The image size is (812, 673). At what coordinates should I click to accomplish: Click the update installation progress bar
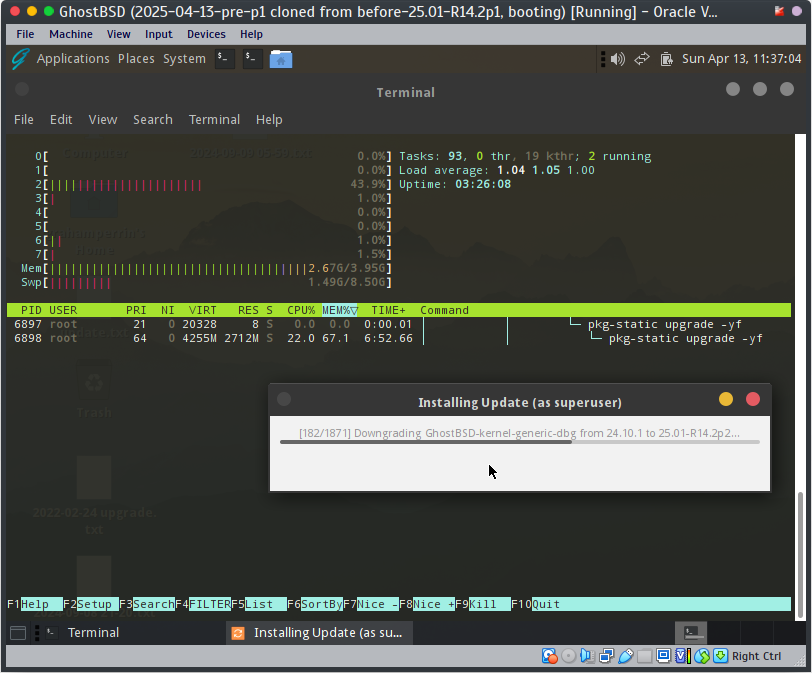(519, 442)
